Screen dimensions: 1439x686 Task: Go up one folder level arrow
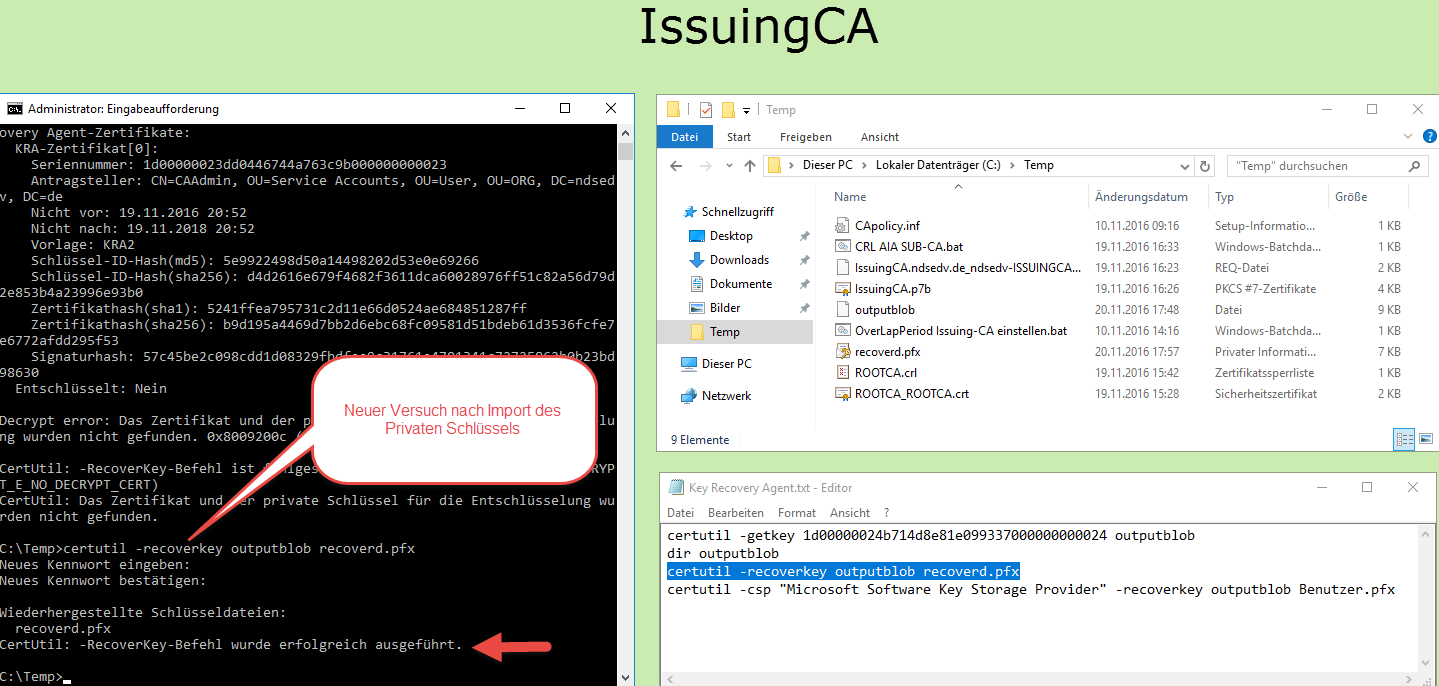click(x=750, y=166)
